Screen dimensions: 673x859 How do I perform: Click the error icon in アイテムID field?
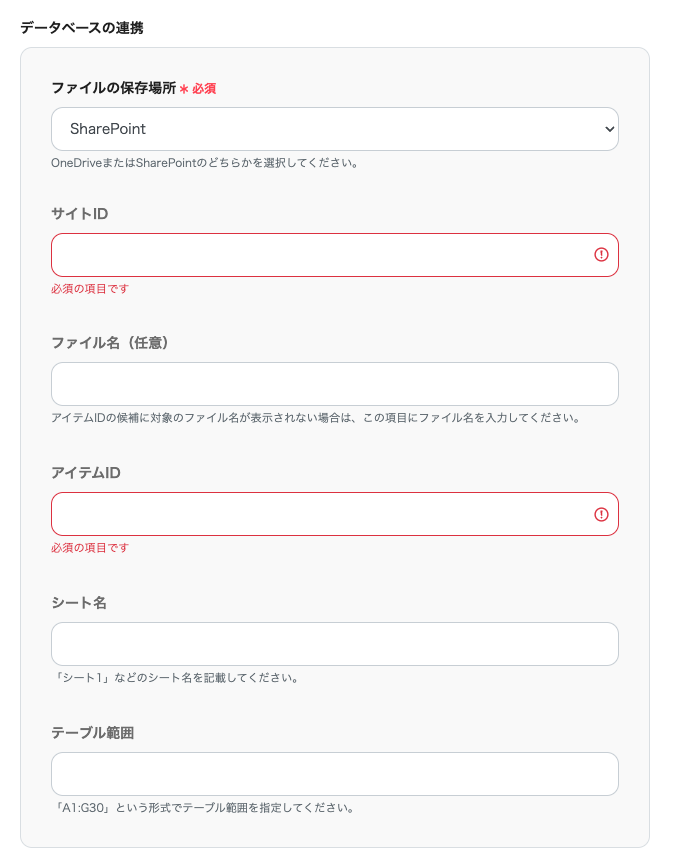point(601,514)
